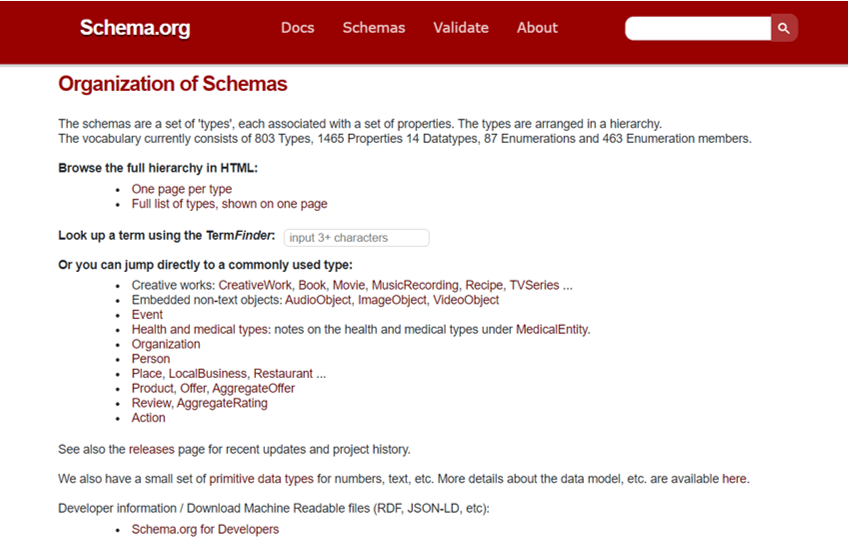Open 'Full list of types' link
Screen dimensions: 848x557
tap(229, 204)
